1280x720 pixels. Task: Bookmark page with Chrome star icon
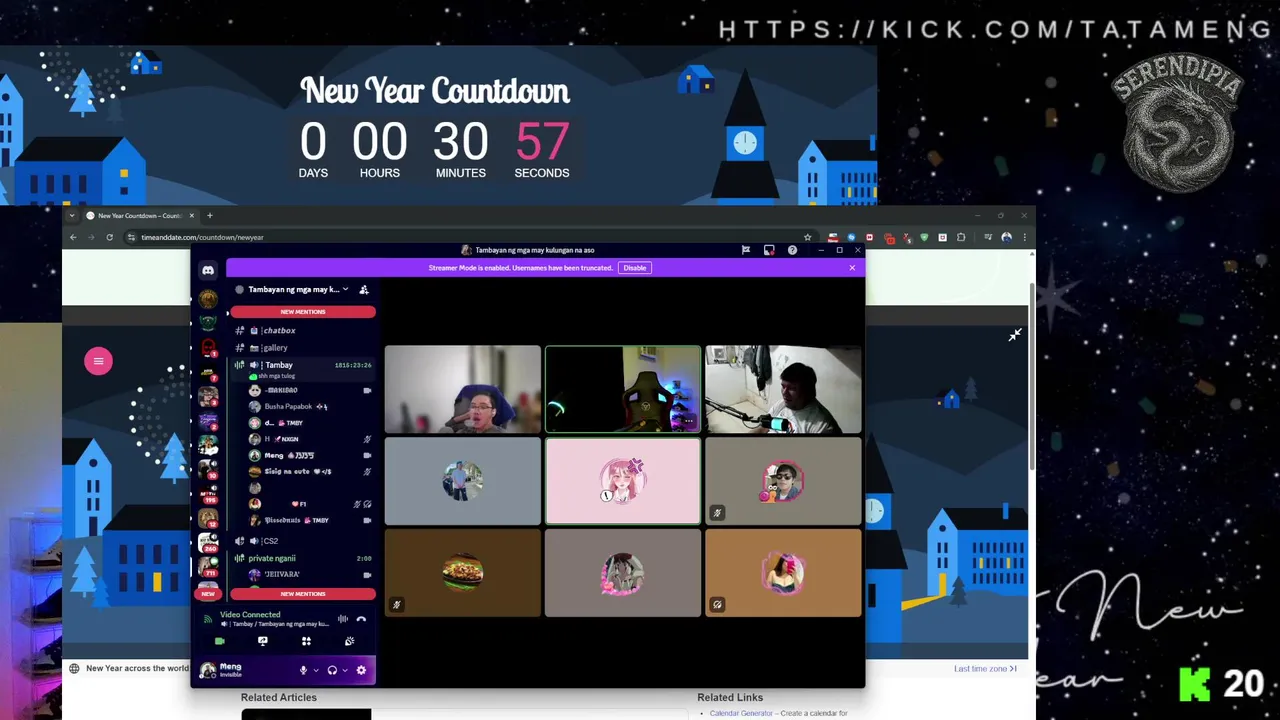click(x=808, y=238)
